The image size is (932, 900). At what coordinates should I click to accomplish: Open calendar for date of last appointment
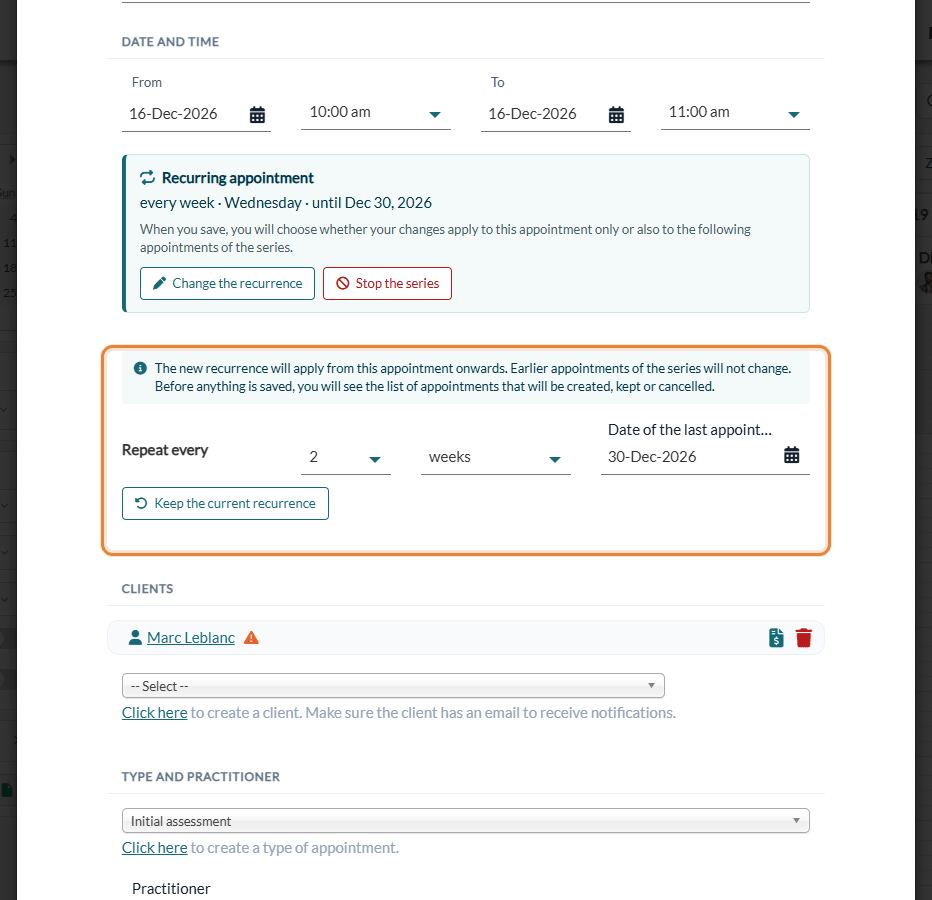(x=791, y=455)
